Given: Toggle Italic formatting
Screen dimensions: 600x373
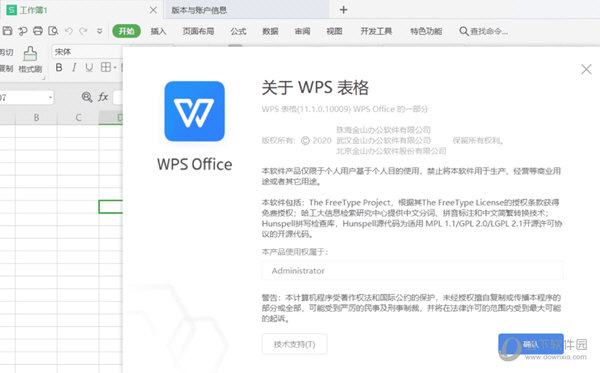Looking at the screenshot, I should (x=74, y=68).
